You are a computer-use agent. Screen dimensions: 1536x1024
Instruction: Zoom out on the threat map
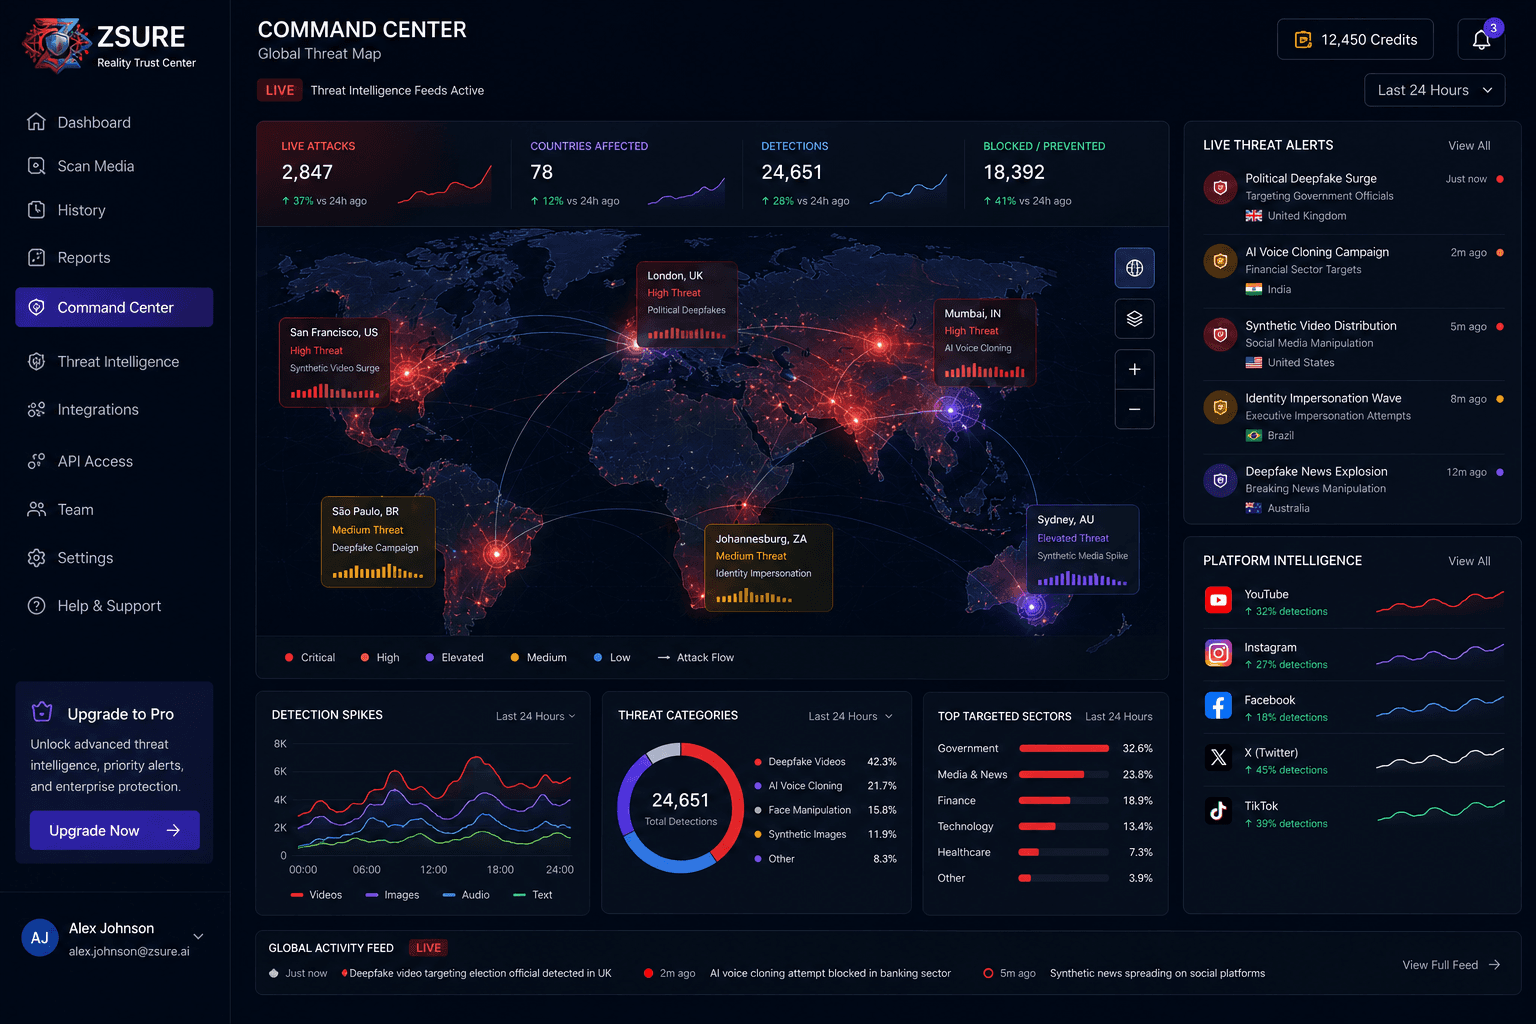coord(1134,409)
